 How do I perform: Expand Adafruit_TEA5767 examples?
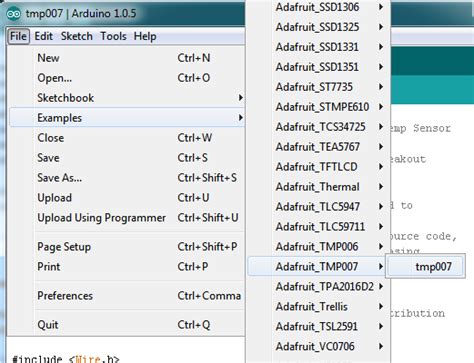[x=318, y=147]
